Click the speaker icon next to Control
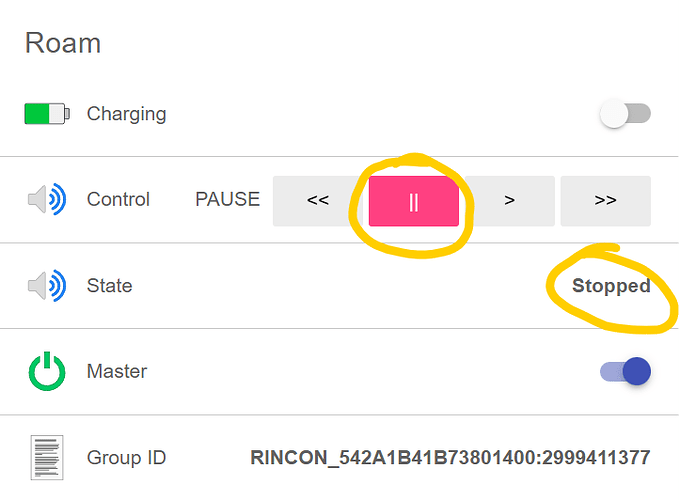The width and height of the screenshot is (679, 500). tap(47, 200)
